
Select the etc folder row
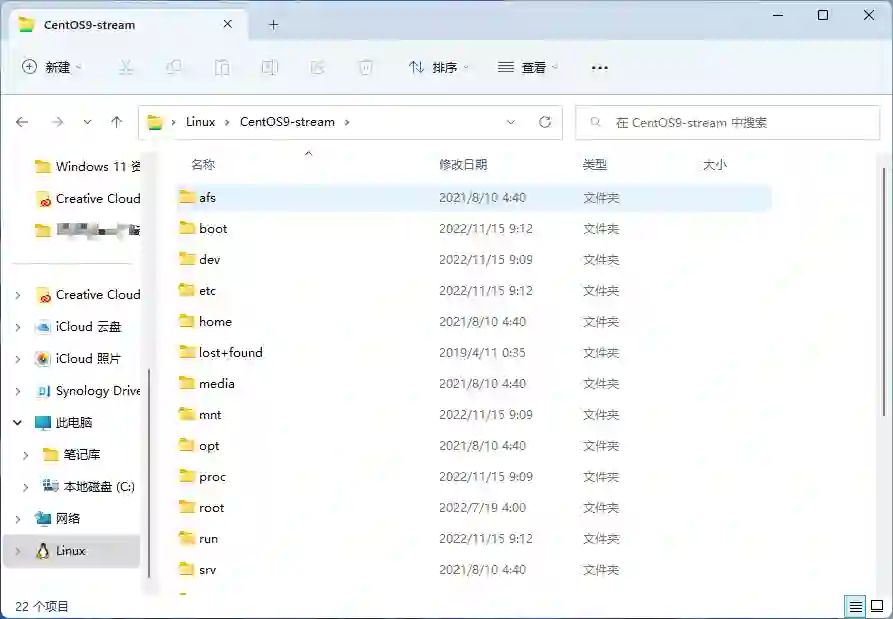click(474, 290)
